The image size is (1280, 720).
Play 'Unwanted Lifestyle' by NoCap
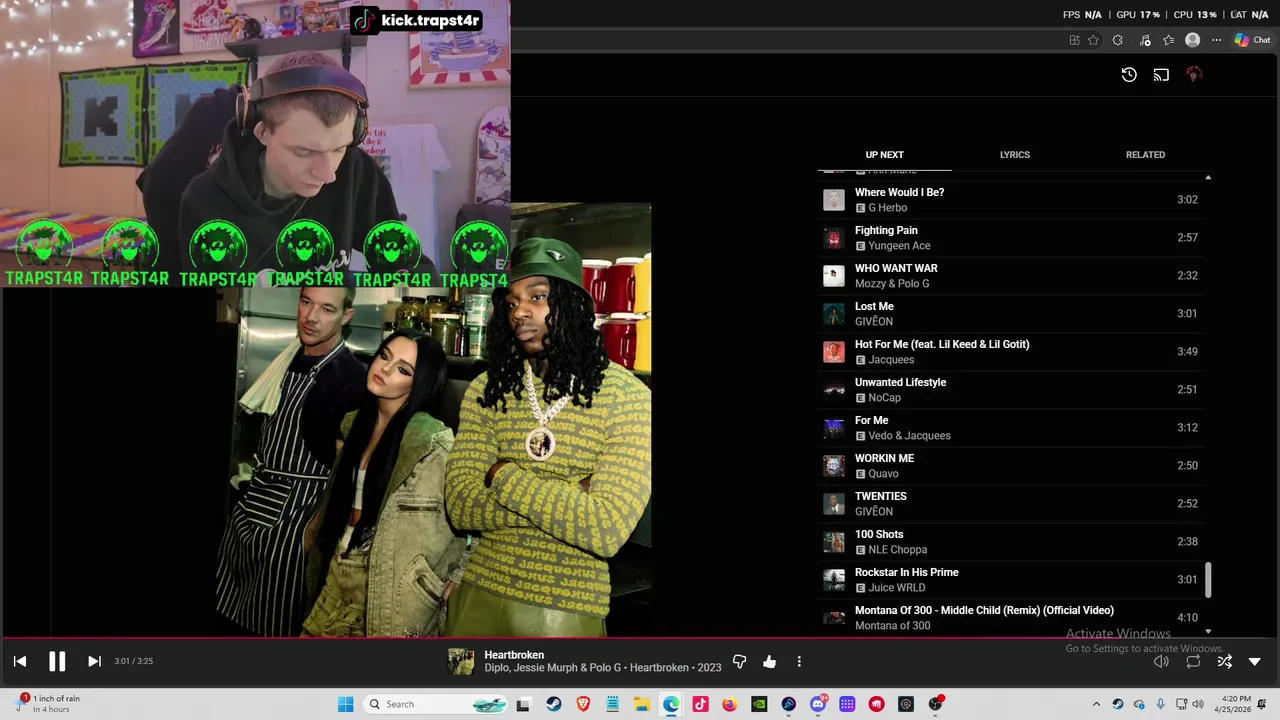[1010, 390]
